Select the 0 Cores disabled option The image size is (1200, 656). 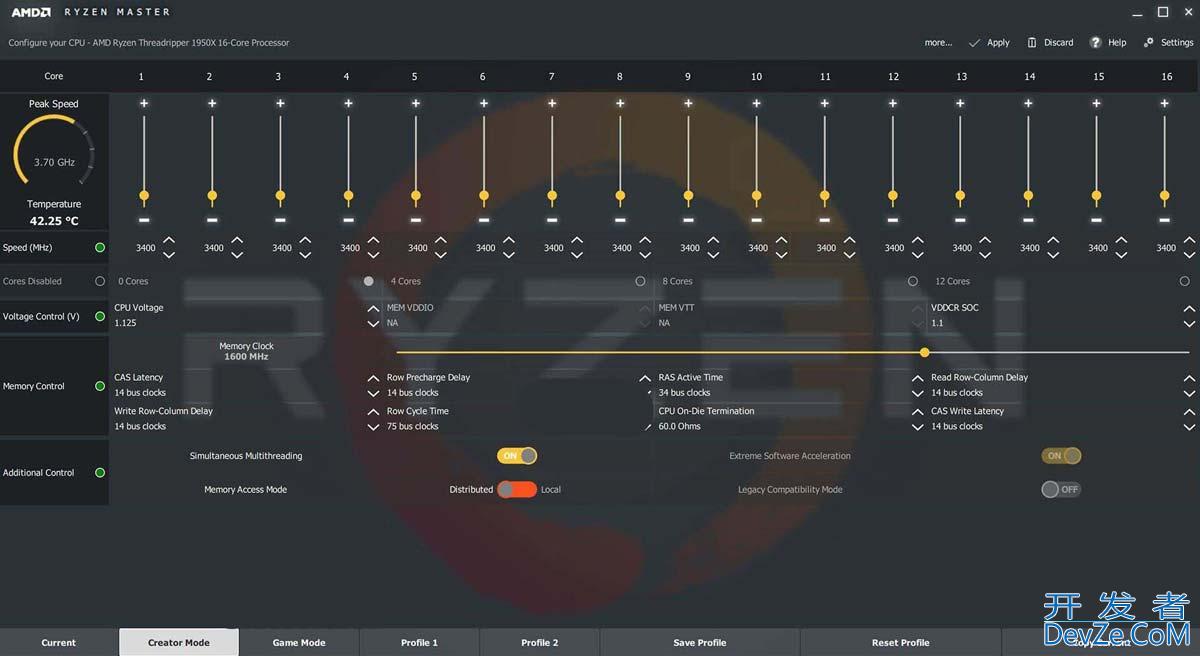tap(369, 281)
